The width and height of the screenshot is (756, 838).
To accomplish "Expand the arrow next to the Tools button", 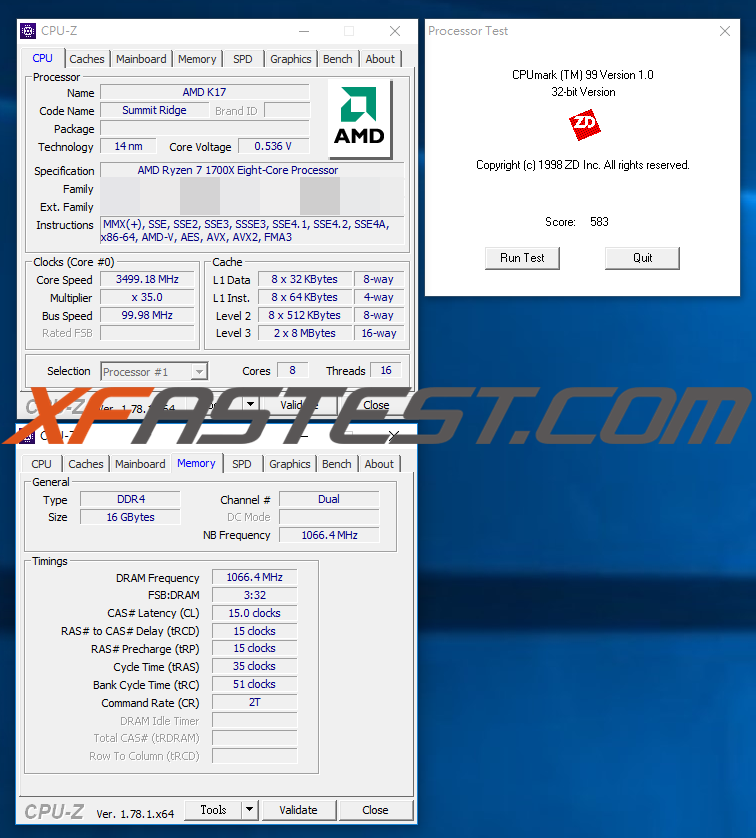I will point(250,810).
